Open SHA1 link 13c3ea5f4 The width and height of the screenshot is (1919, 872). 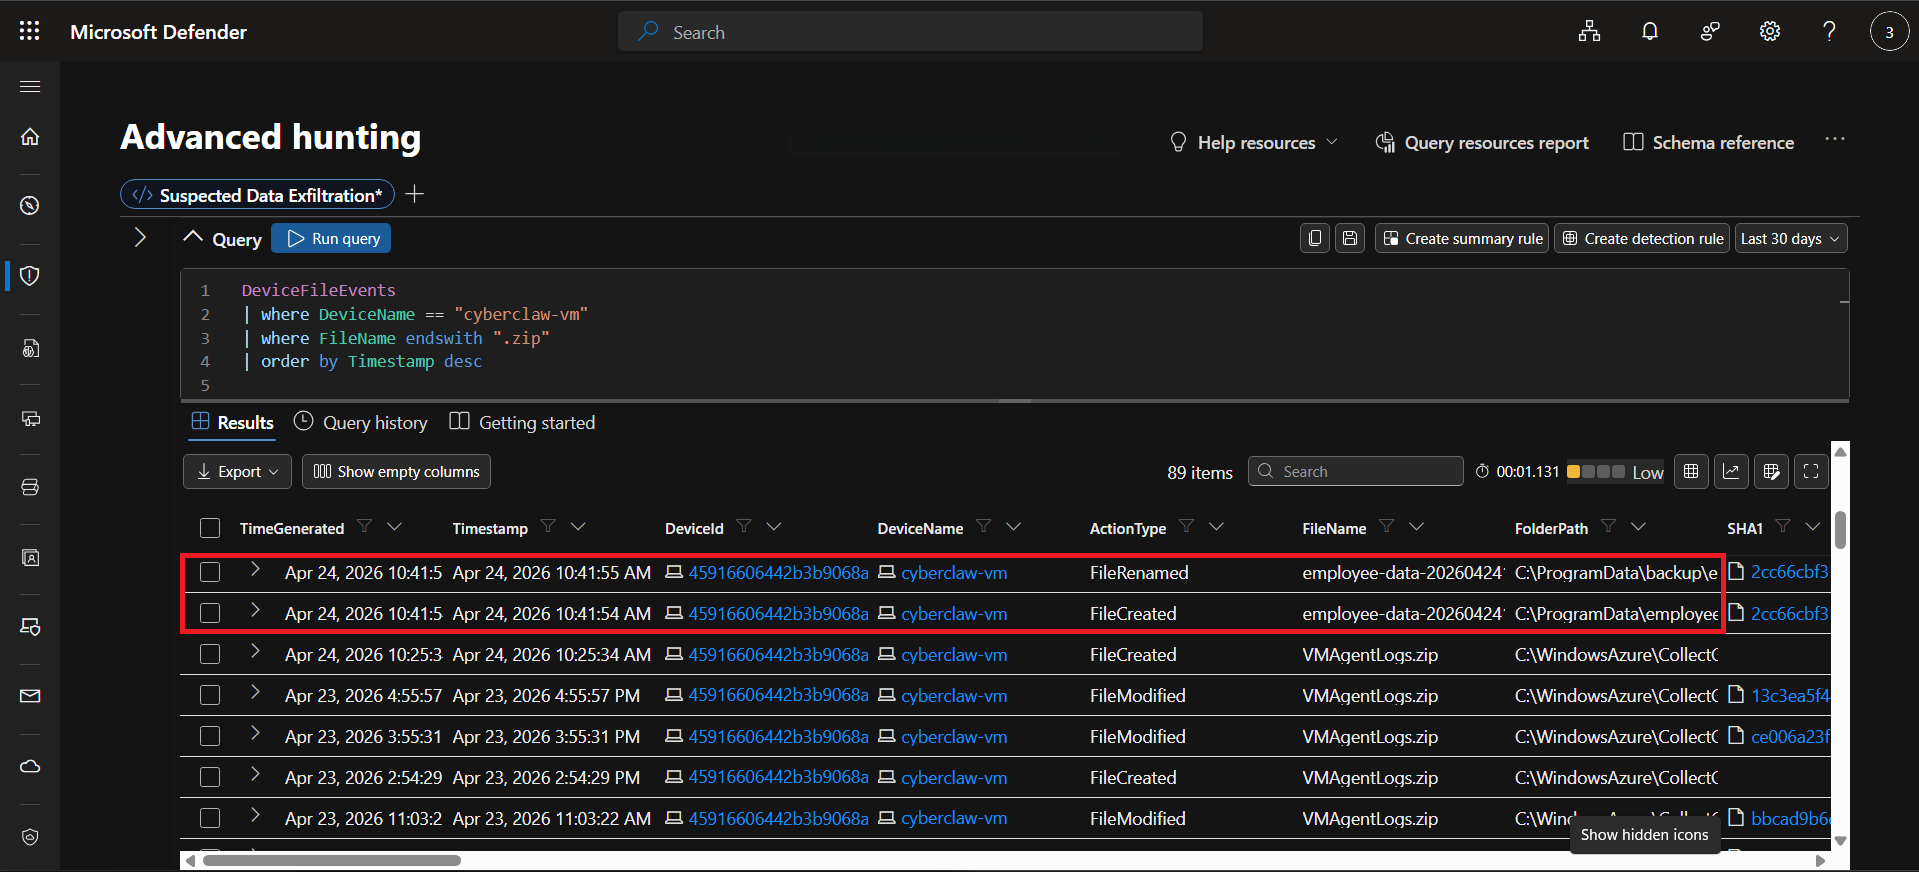click(x=1790, y=695)
